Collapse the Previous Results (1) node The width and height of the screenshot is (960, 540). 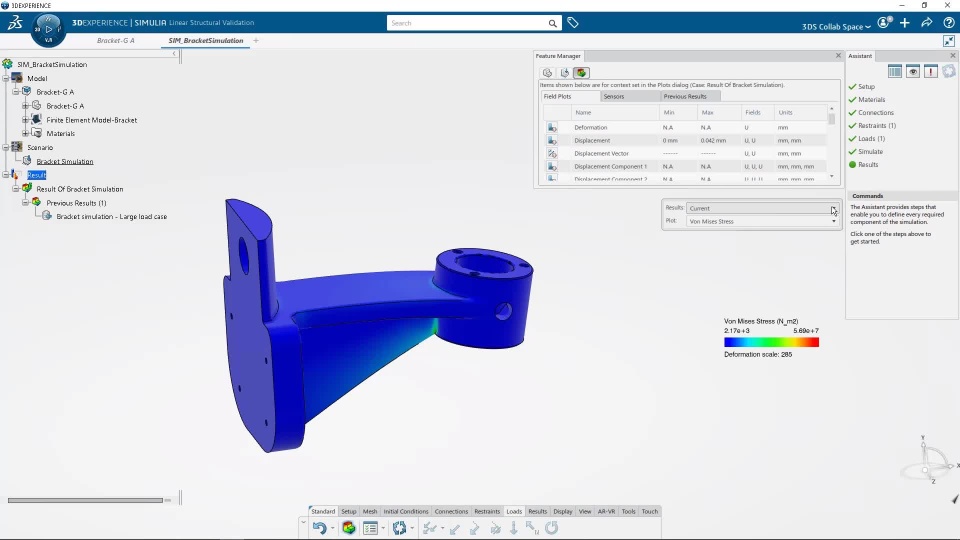[x=26, y=203]
